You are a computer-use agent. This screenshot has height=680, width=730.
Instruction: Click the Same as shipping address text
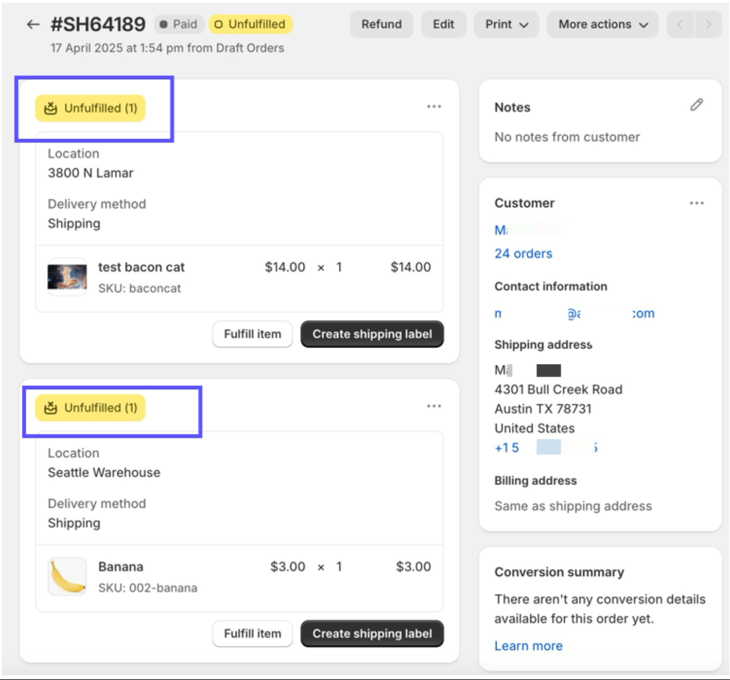[x=573, y=506]
